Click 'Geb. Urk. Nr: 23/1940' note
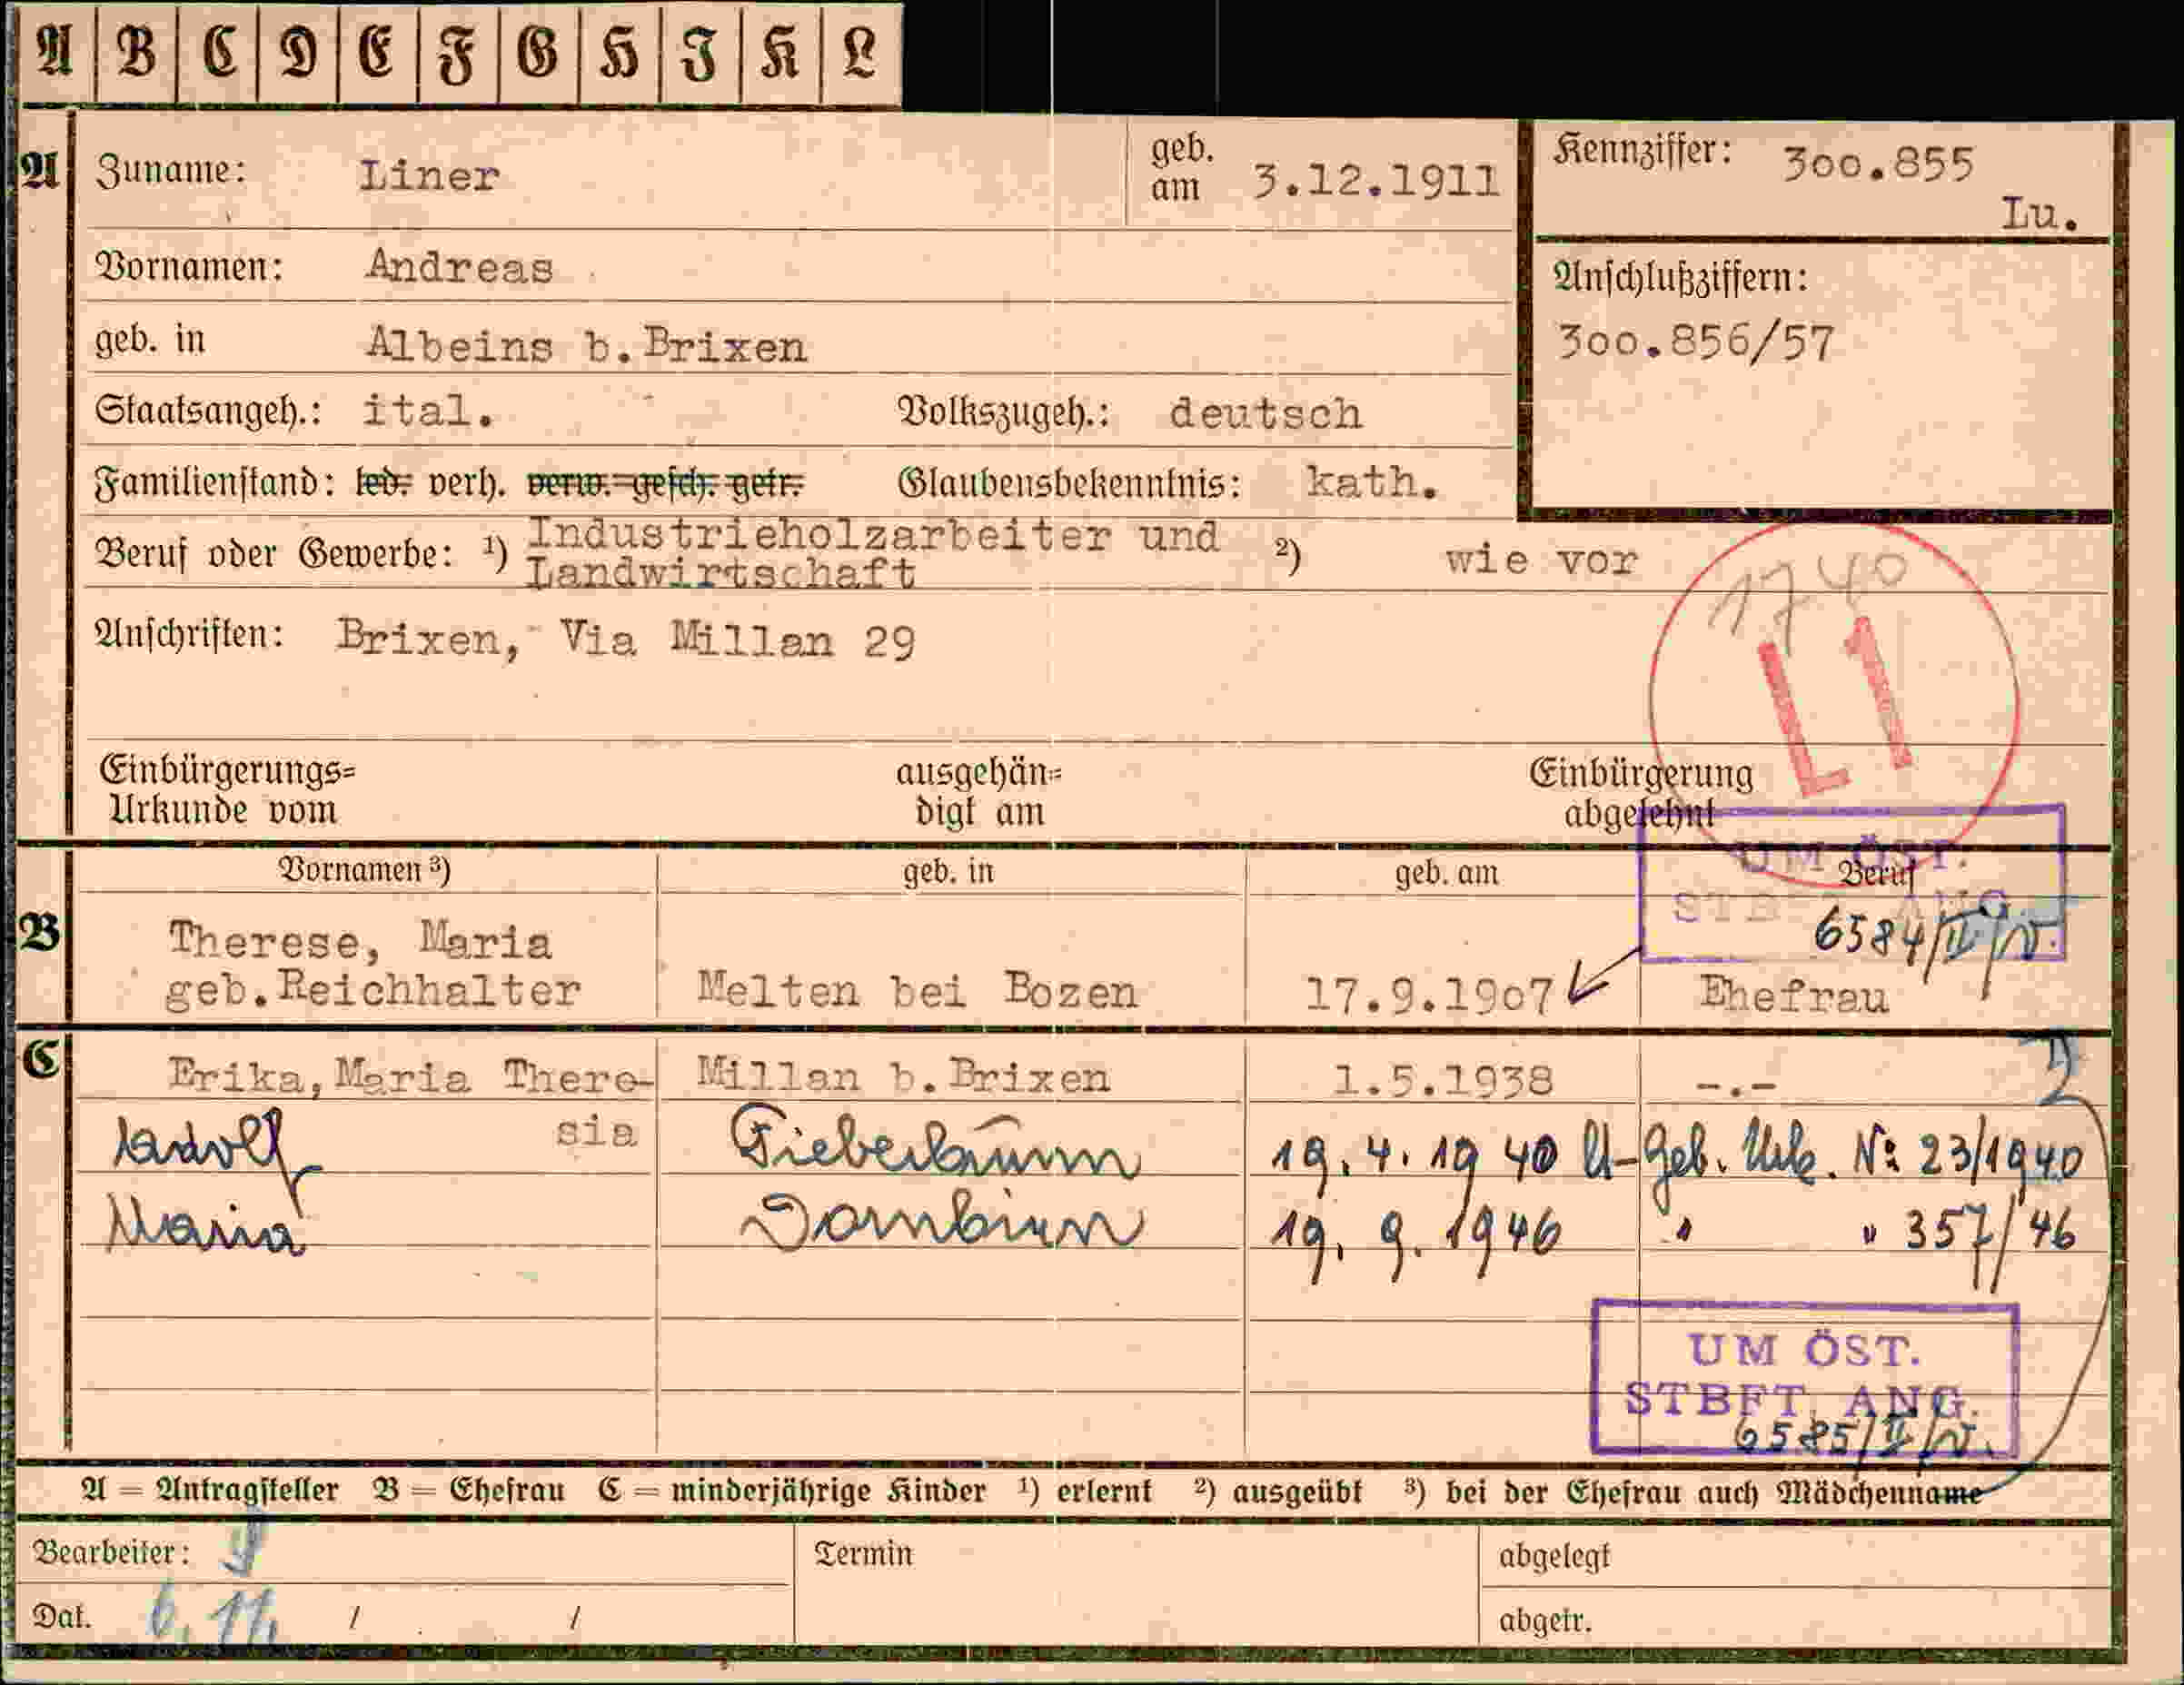Viewport: 2184px width, 1685px height. point(1865,1160)
